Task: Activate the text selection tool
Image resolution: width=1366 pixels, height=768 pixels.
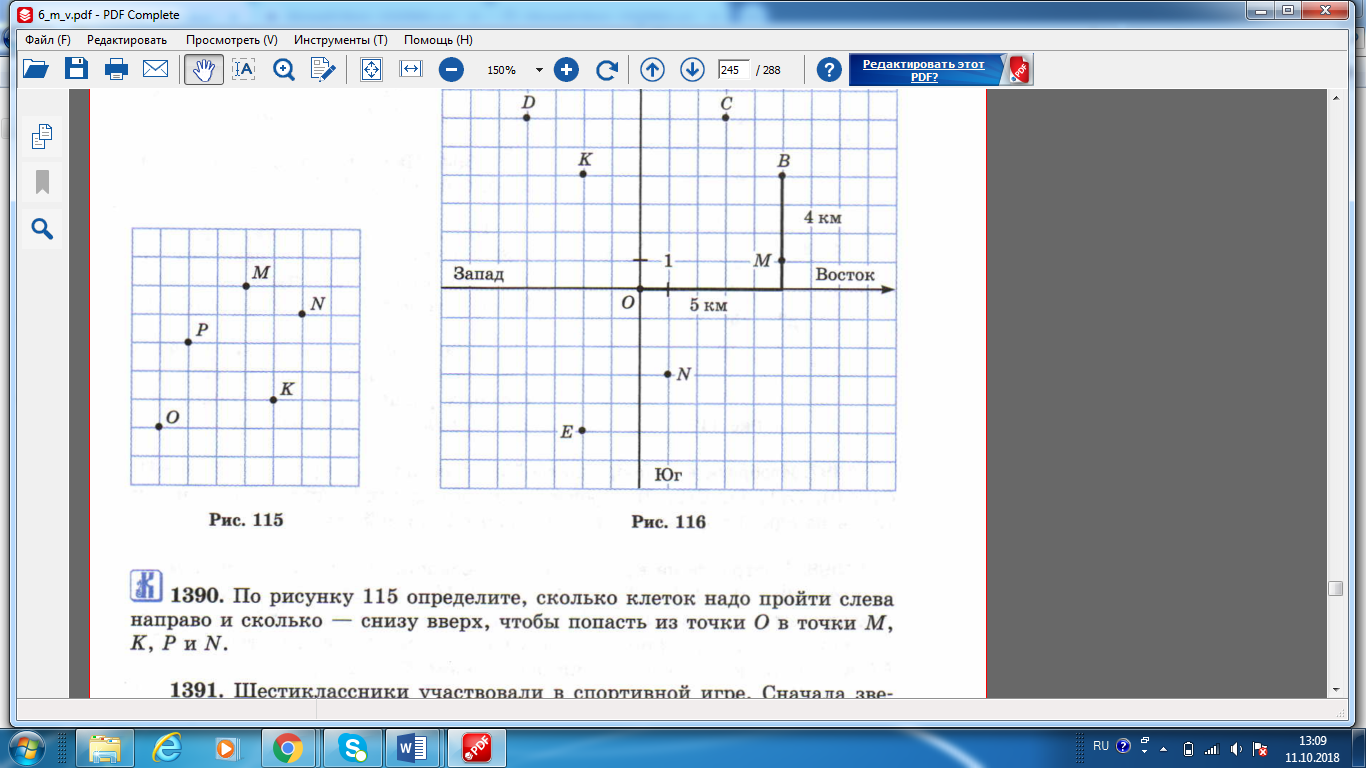Action: [244, 69]
